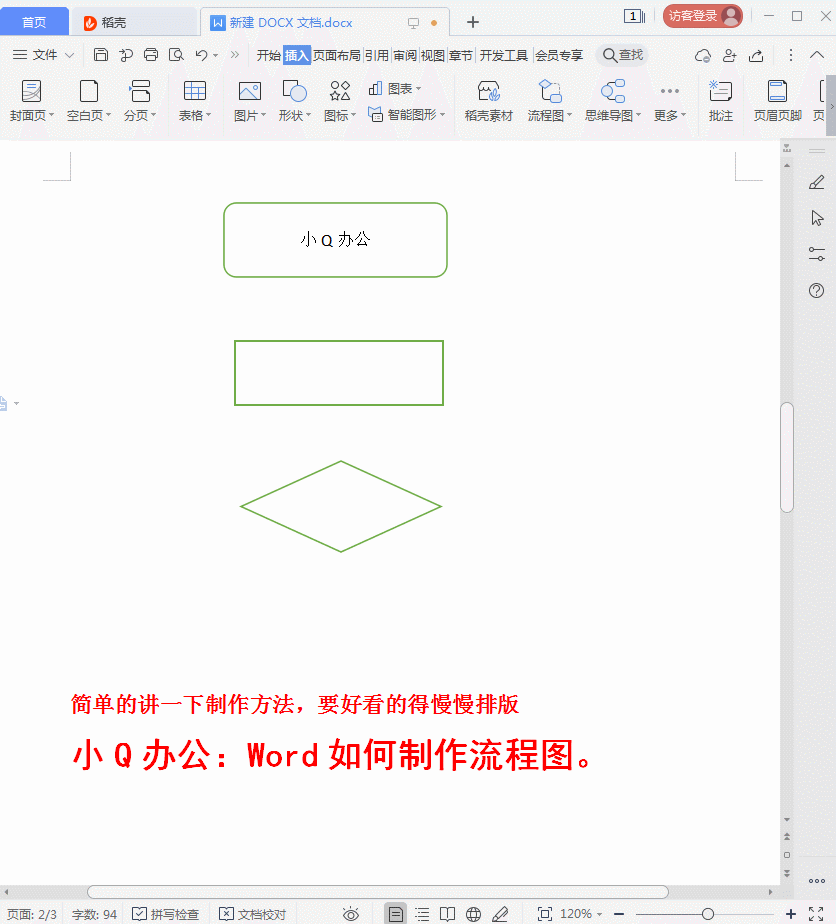This screenshot has width=836, height=924.
Task: Click page count 2/3 in status bar
Action: [x=32, y=914]
